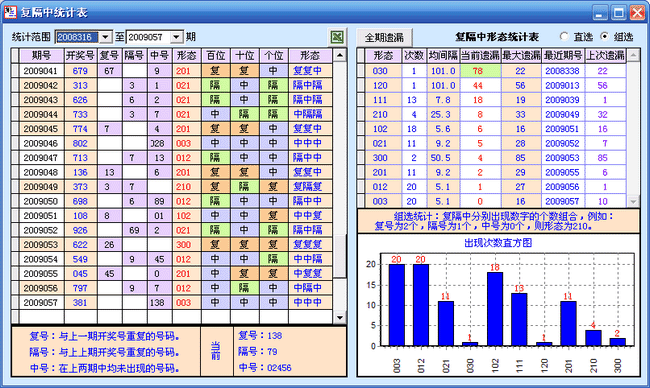This screenshot has width=650, height=388.
Task: Click the app icon in title bar
Action: pos(10,12)
